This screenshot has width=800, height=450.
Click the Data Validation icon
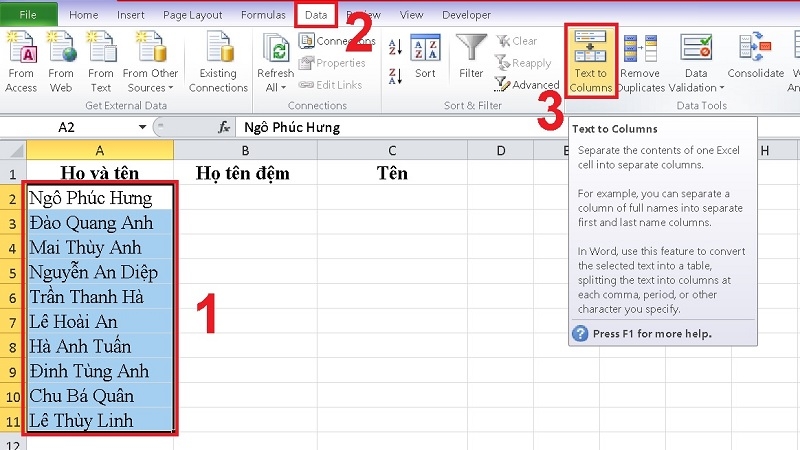(696, 48)
